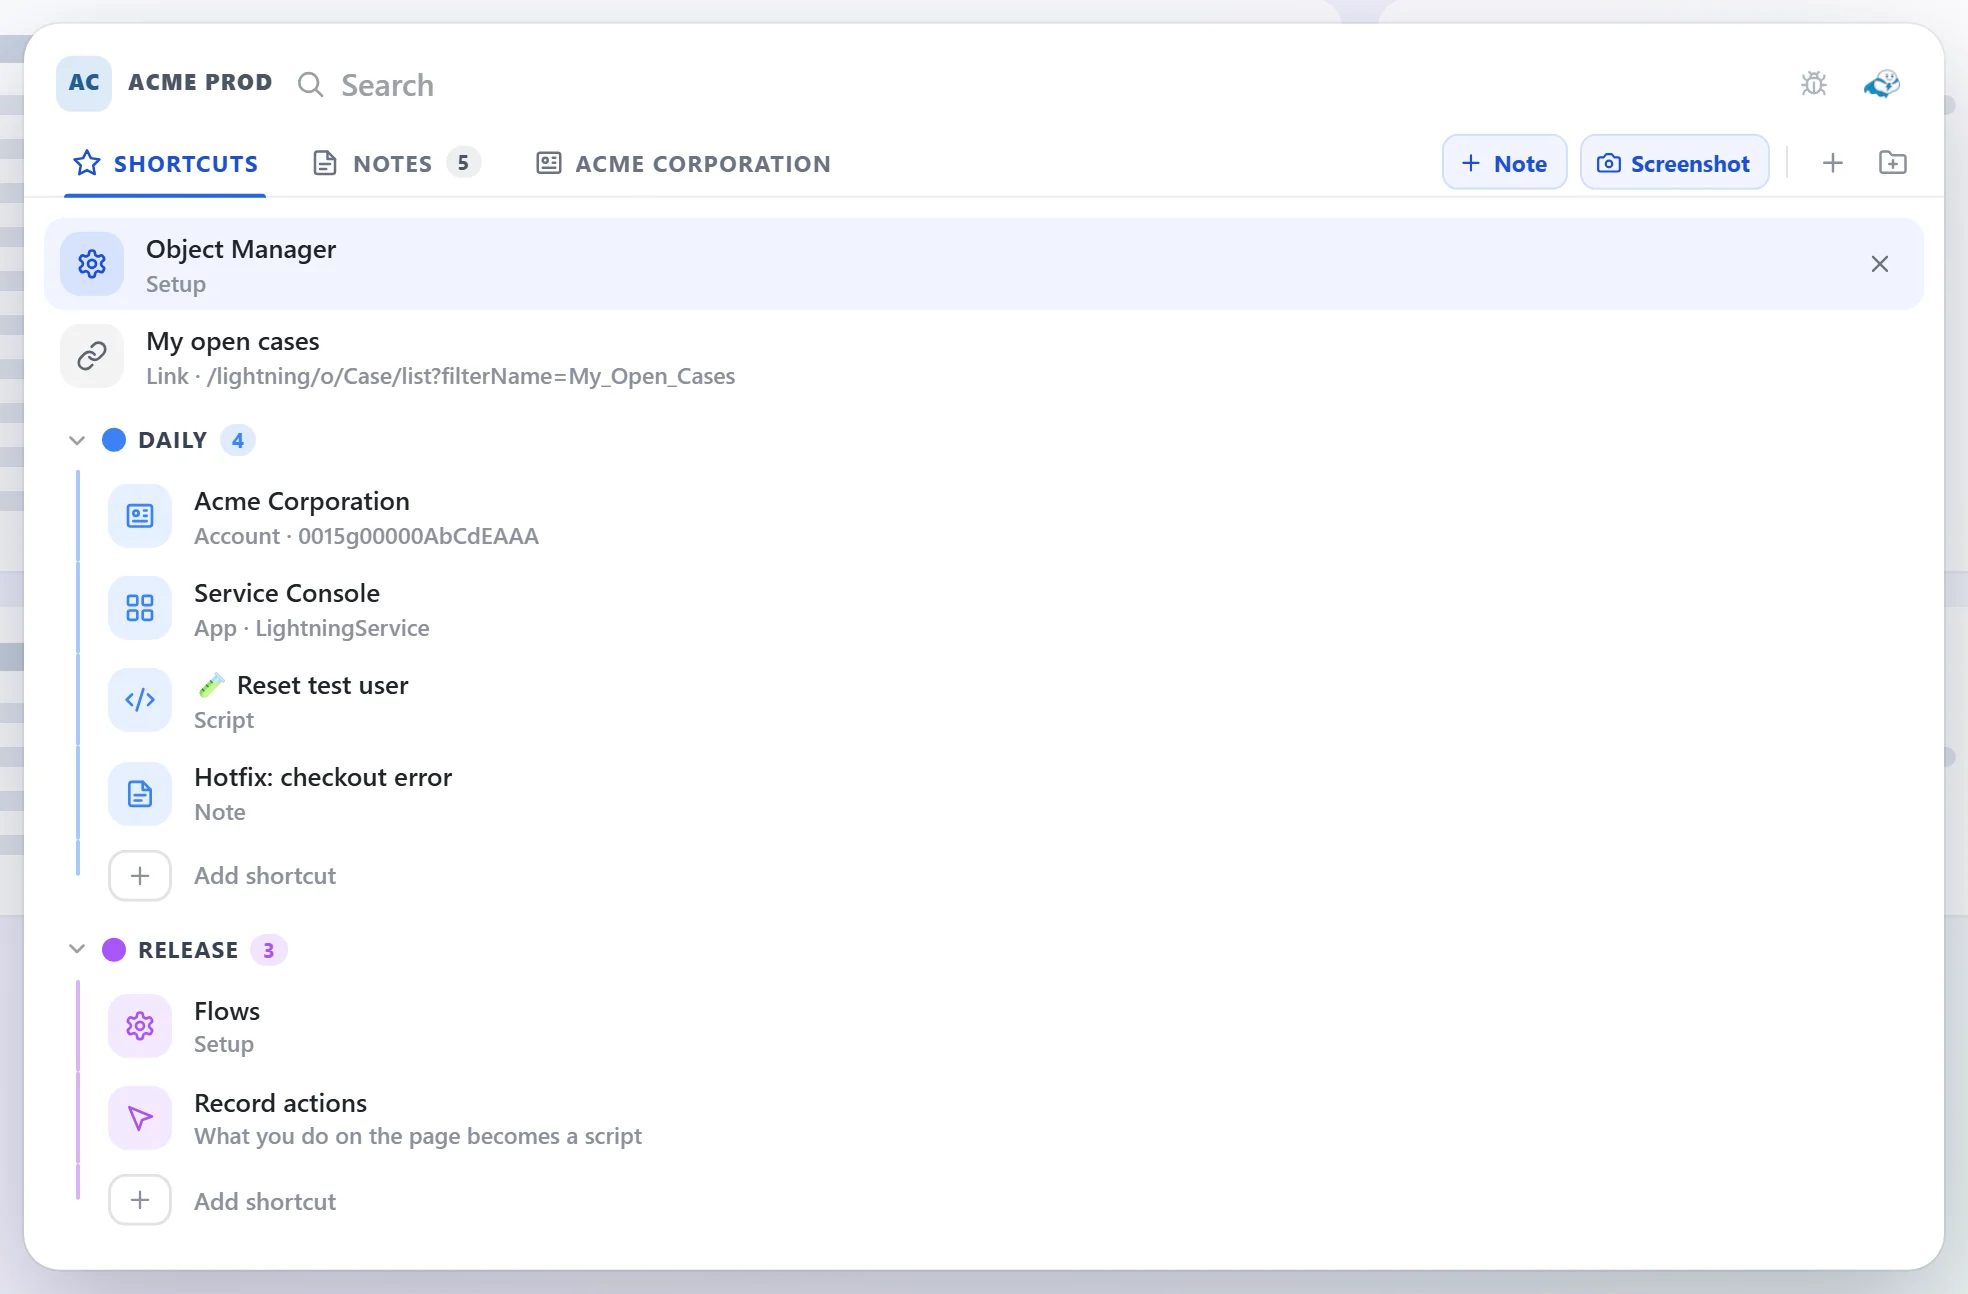Click the Daily count badge 4
The image size is (1968, 1294).
238,440
